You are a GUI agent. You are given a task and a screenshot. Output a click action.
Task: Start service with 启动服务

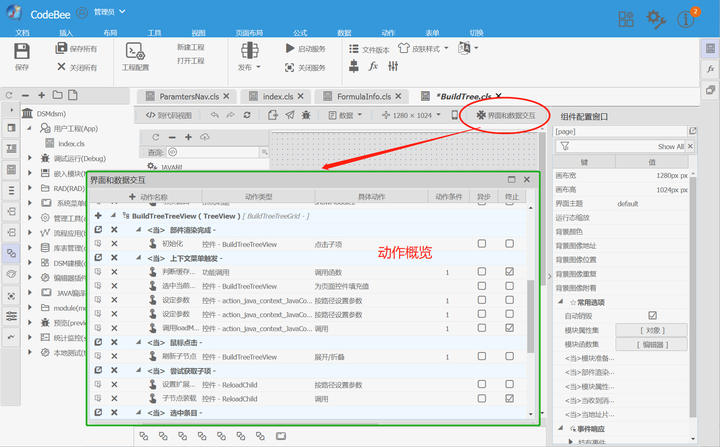pos(305,48)
